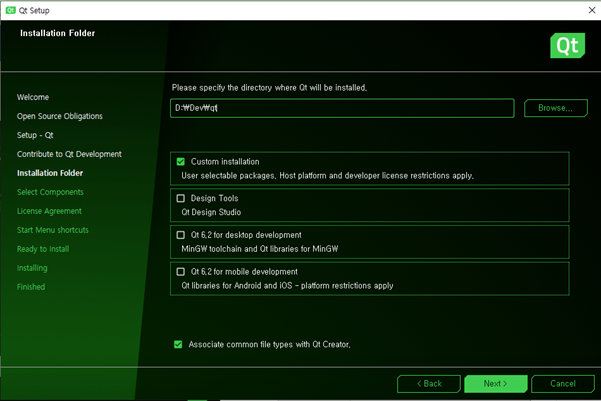Select the Installation Folder sidebar step
Image resolution: width=601 pixels, height=401 pixels.
tap(50, 173)
